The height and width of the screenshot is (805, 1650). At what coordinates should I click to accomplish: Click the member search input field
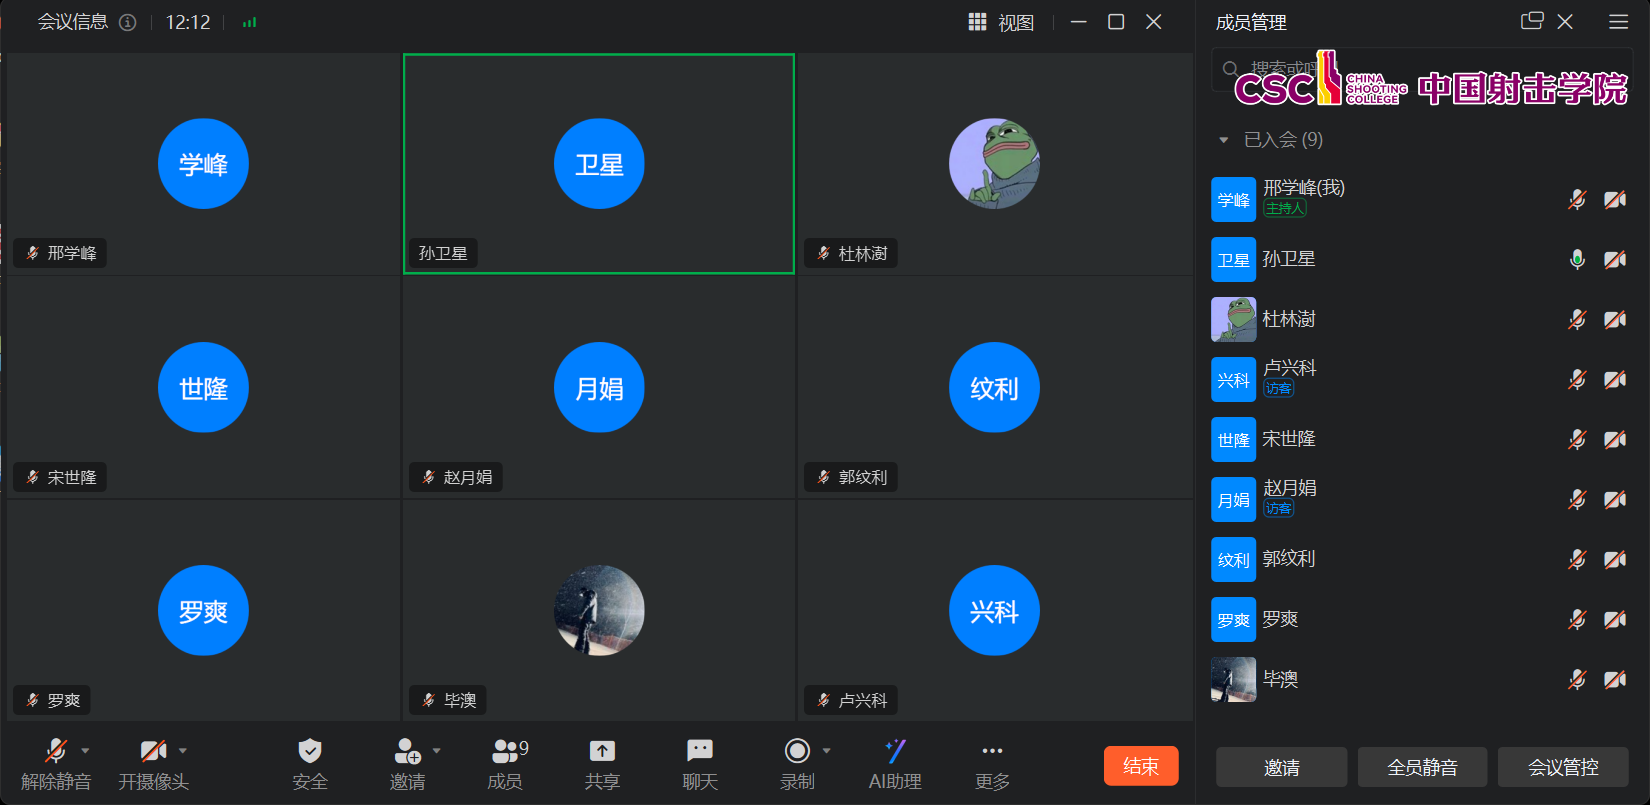[x=1422, y=69]
